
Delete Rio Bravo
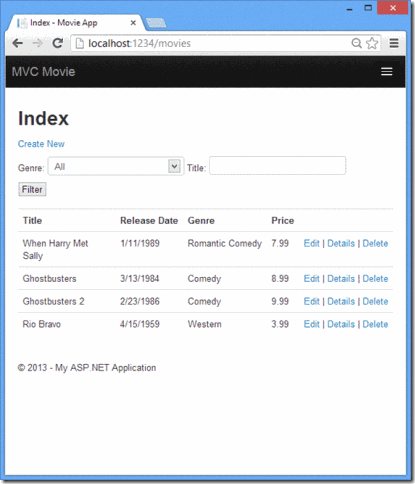375,324
